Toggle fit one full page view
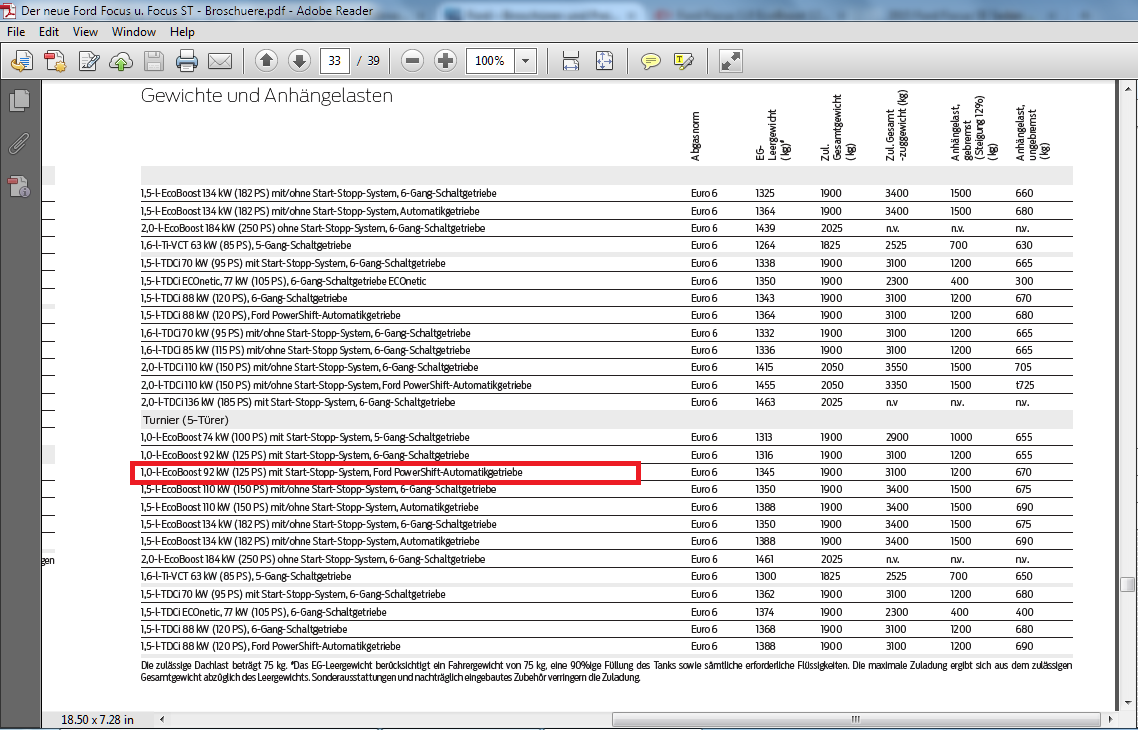The image size is (1138, 730). (604, 61)
